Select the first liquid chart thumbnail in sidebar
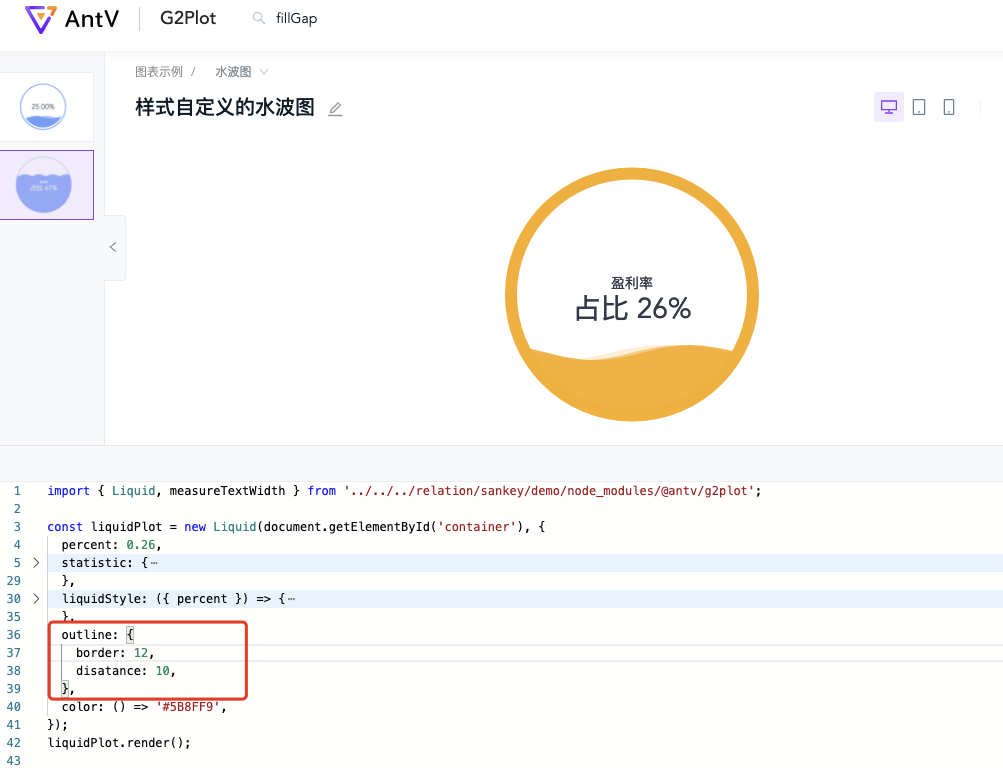This screenshot has width=1003, height=768. point(45,105)
